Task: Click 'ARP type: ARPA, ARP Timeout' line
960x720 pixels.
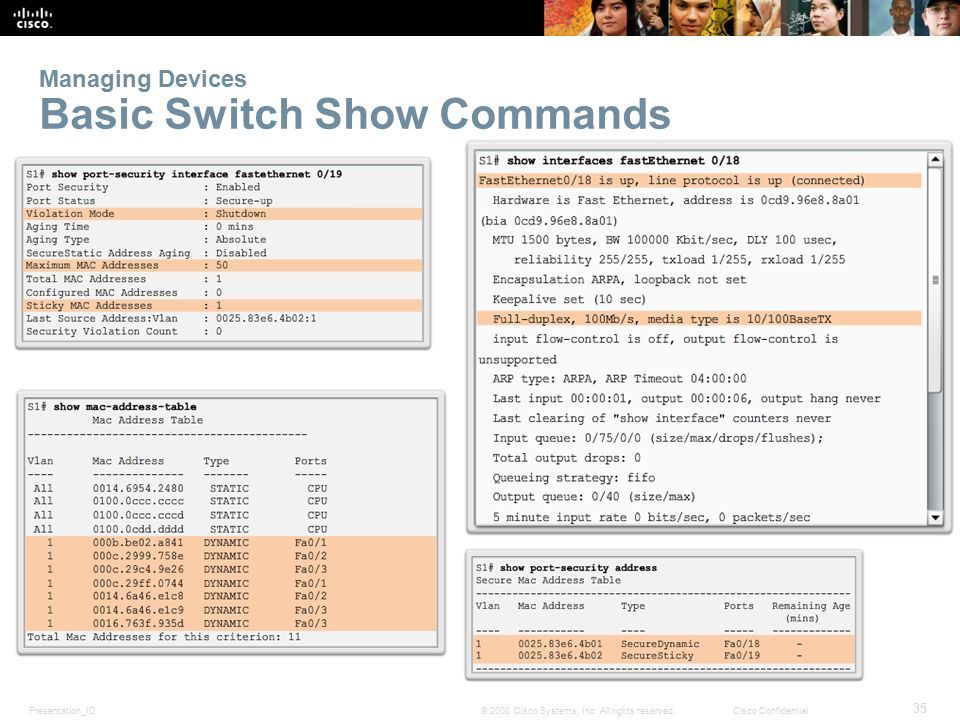Action: pyautogui.click(x=620, y=378)
